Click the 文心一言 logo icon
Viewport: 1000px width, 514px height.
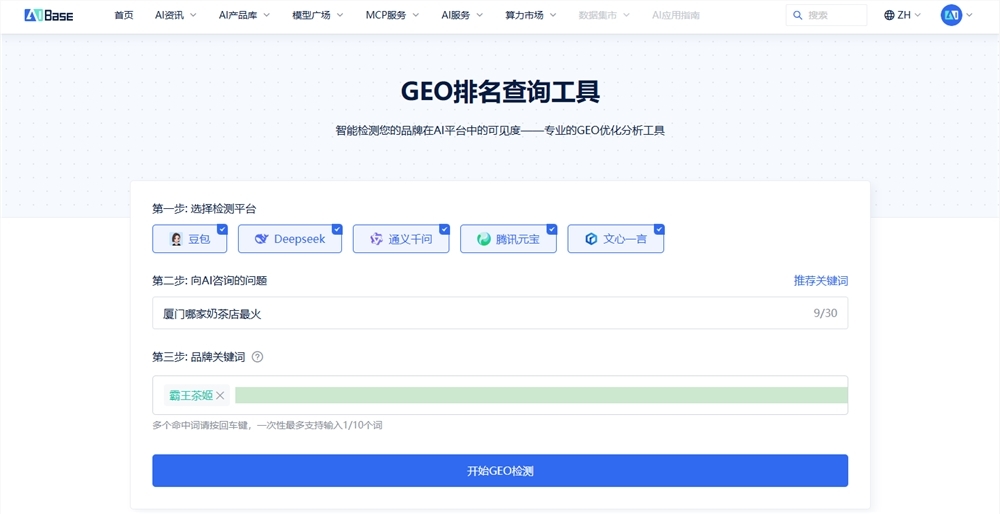(x=591, y=239)
